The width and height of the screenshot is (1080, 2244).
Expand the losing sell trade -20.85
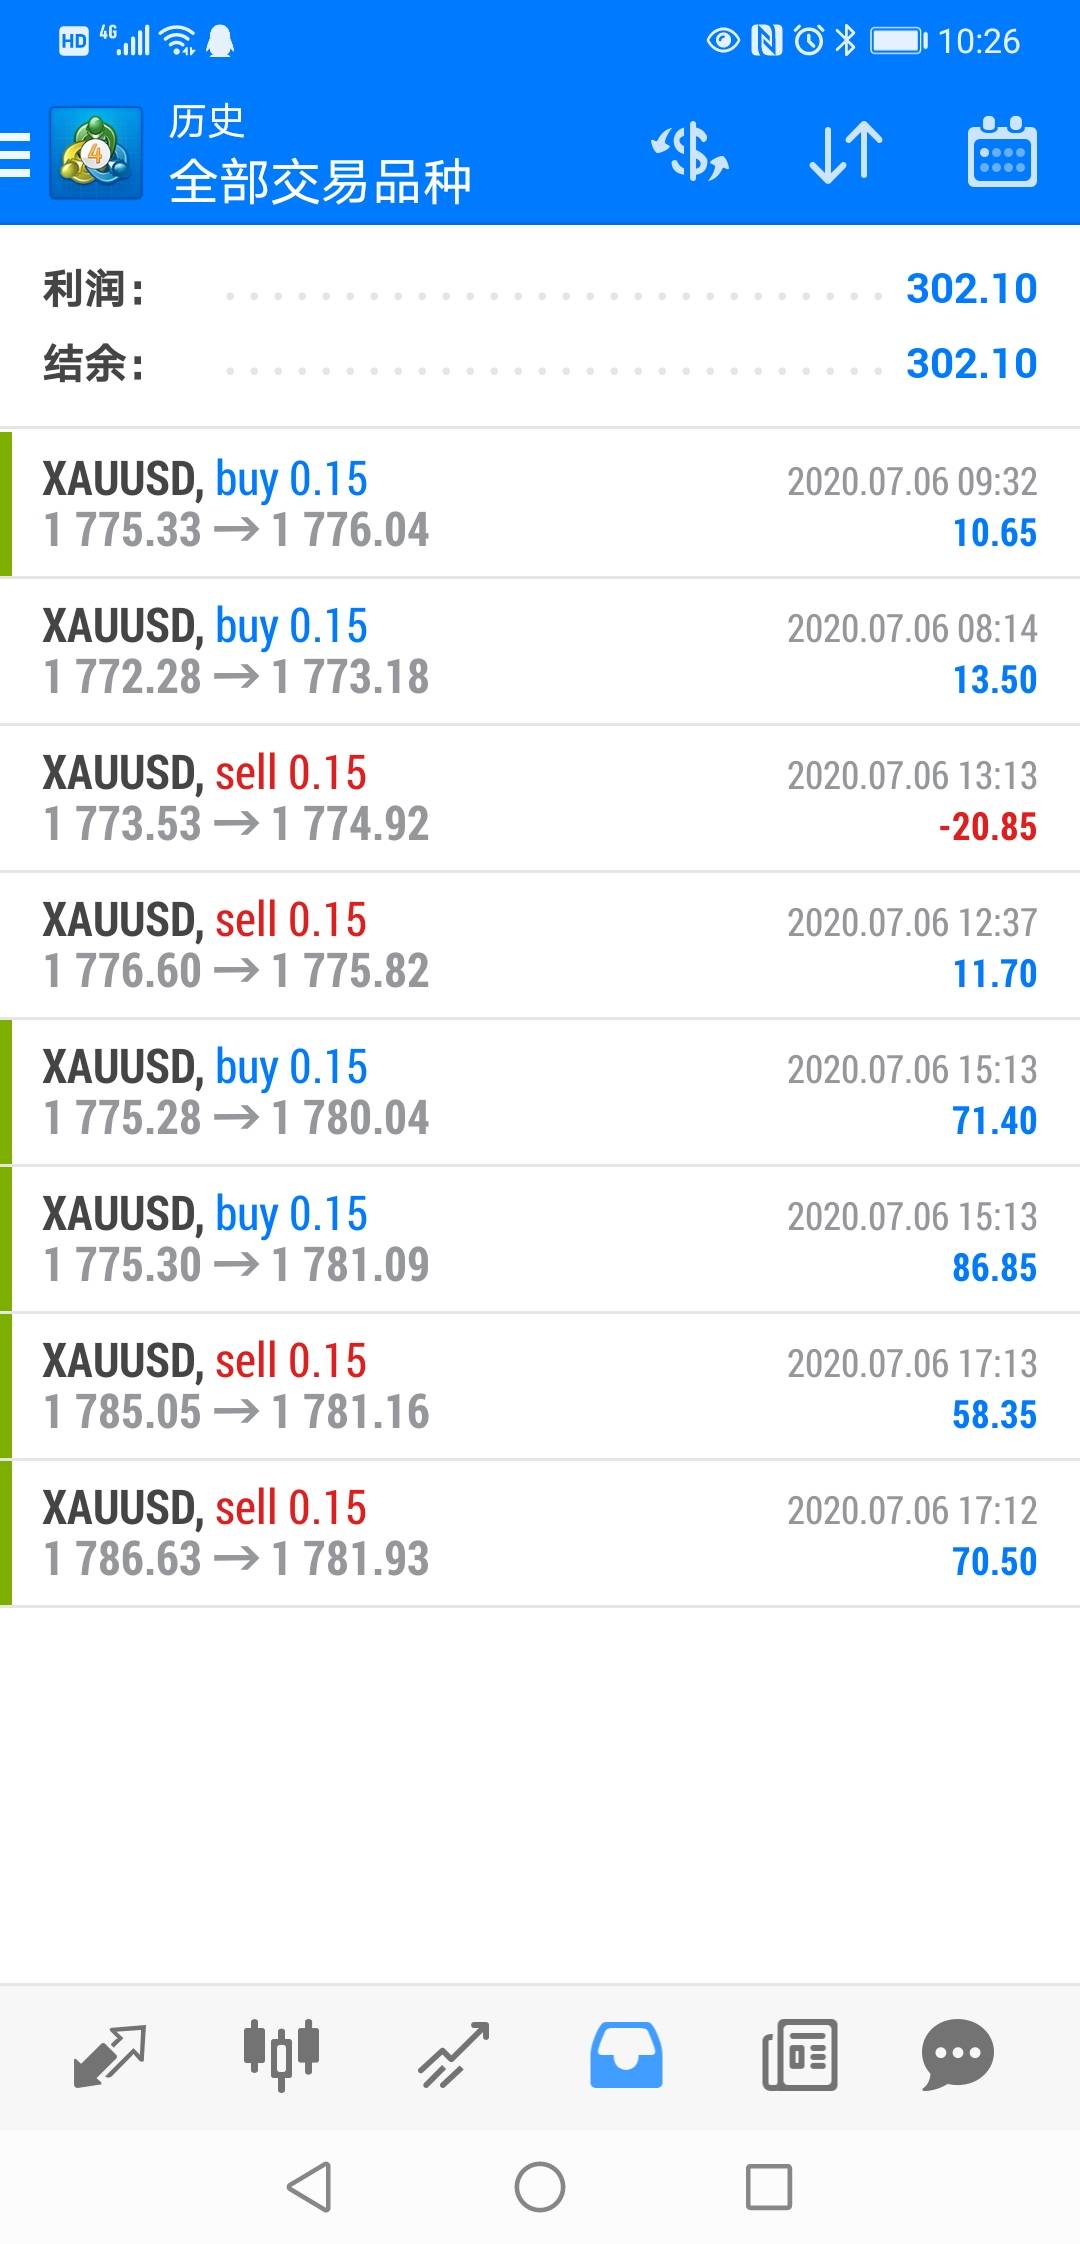point(540,798)
